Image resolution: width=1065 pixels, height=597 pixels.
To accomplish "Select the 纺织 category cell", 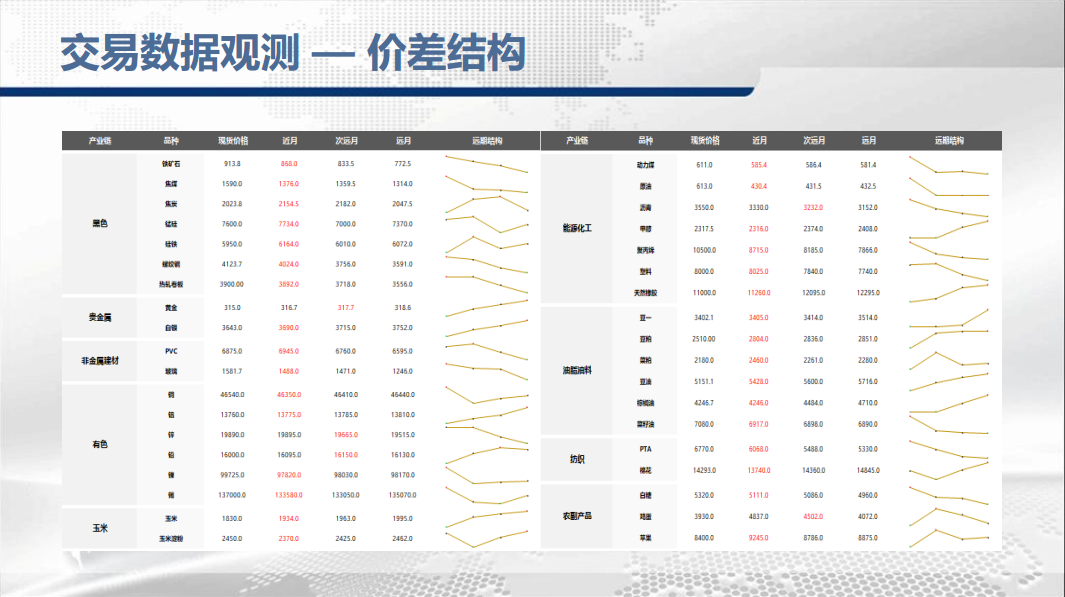I will [x=577, y=460].
